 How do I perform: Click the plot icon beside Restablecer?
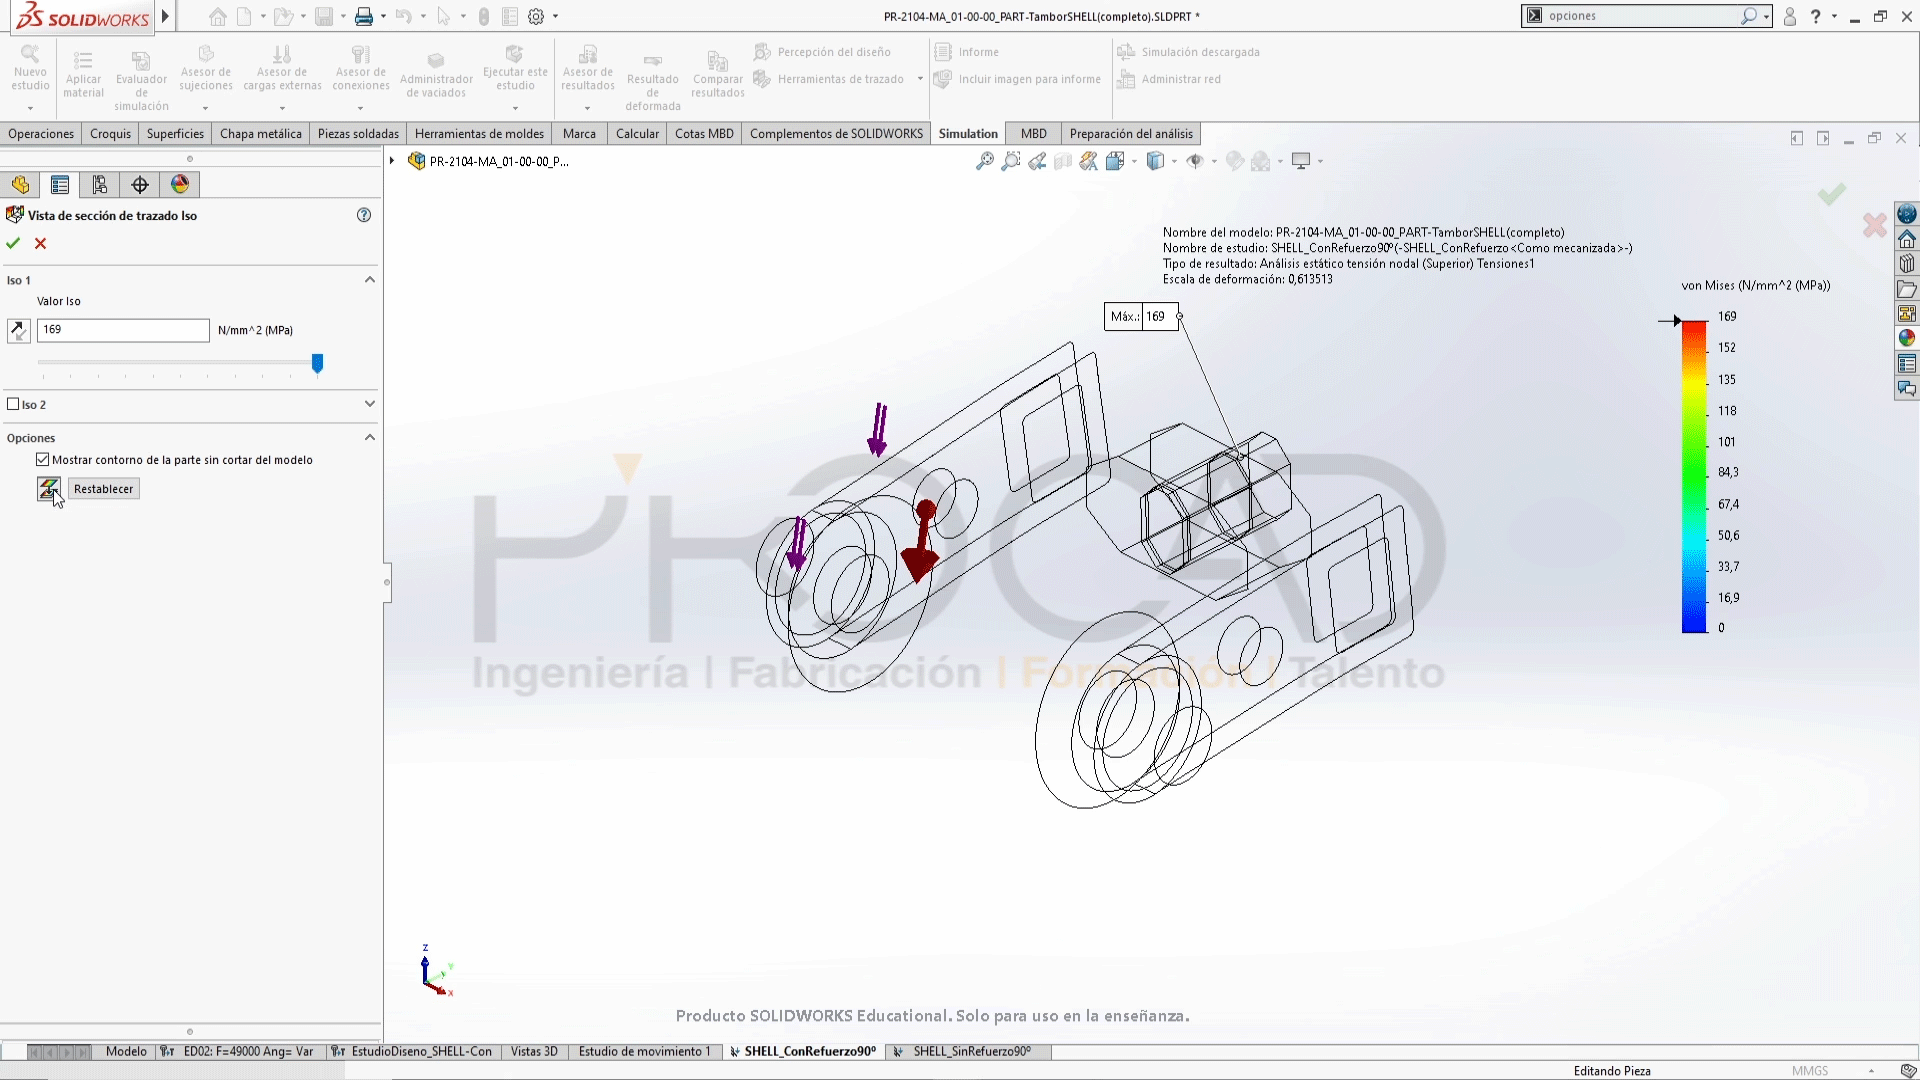[x=49, y=489]
